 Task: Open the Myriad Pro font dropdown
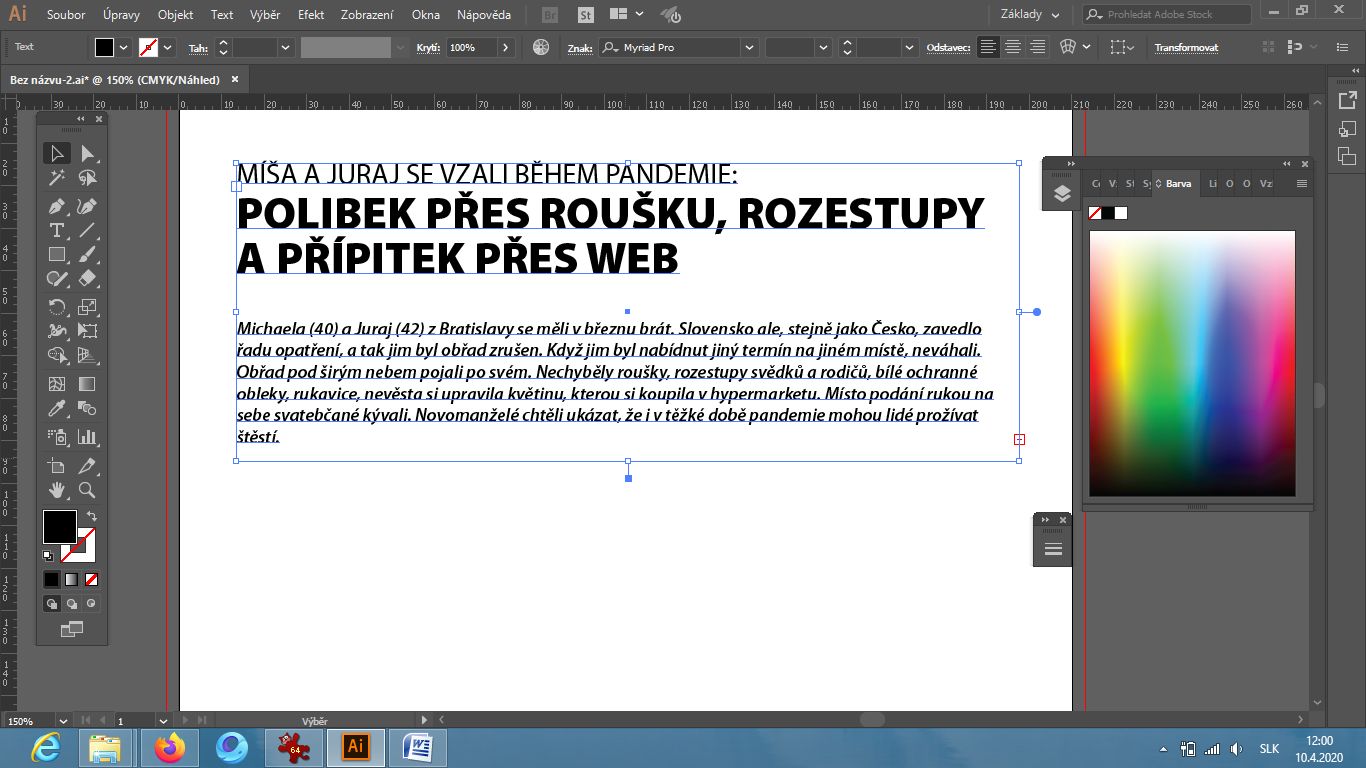click(x=750, y=47)
